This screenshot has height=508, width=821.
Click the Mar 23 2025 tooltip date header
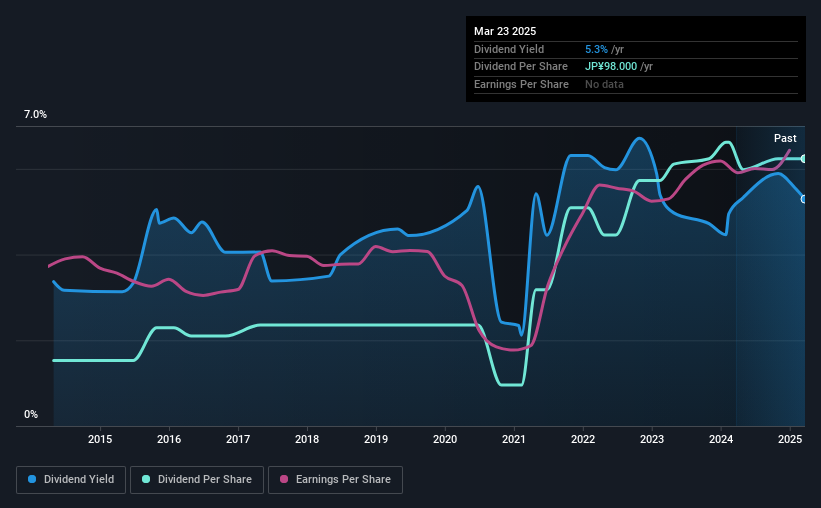point(505,31)
